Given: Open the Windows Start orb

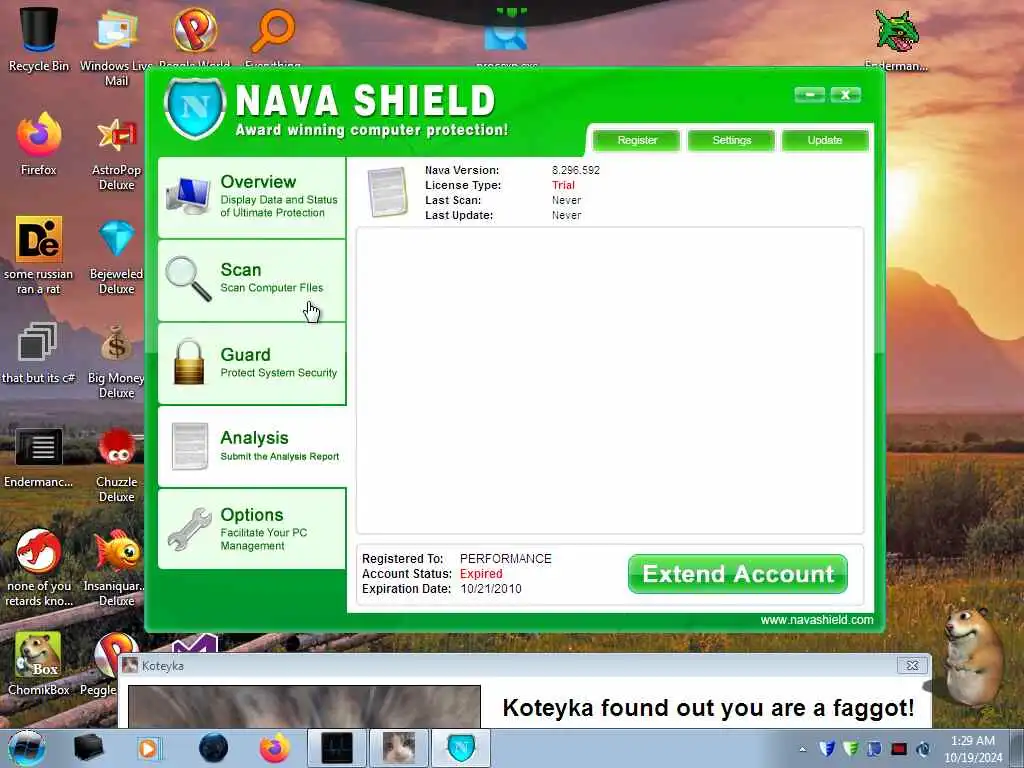Looking at the screenshot, I should coord(26,748).
